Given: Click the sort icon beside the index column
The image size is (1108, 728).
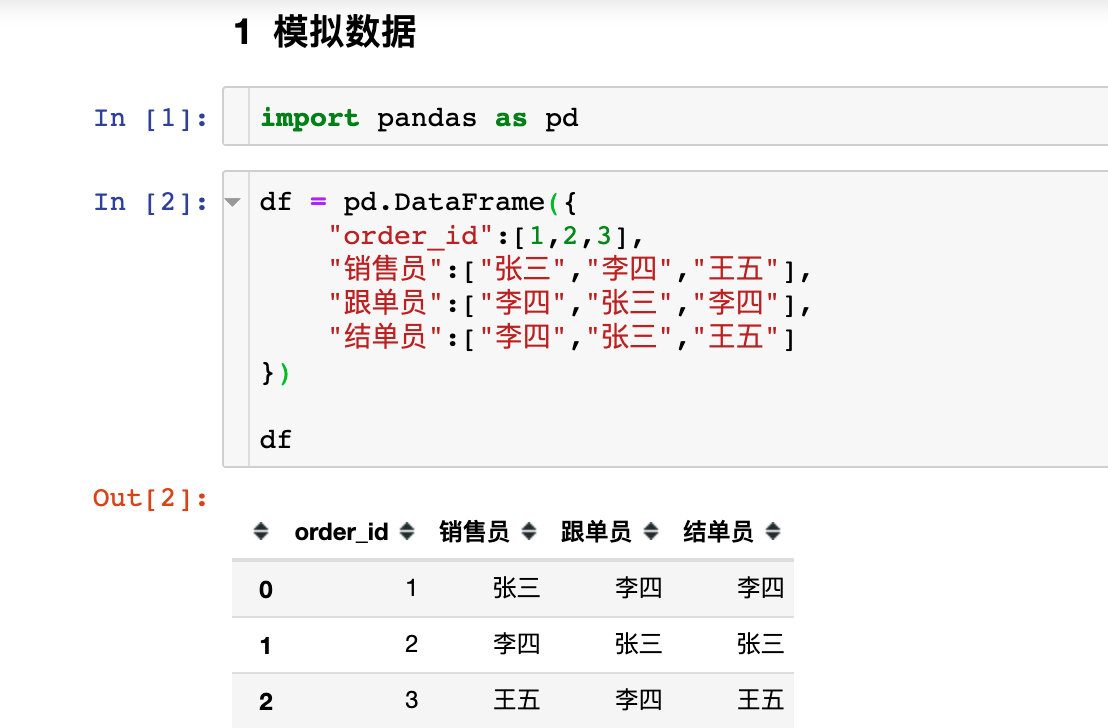Looking at the screenshot, I should coord(261,532).
